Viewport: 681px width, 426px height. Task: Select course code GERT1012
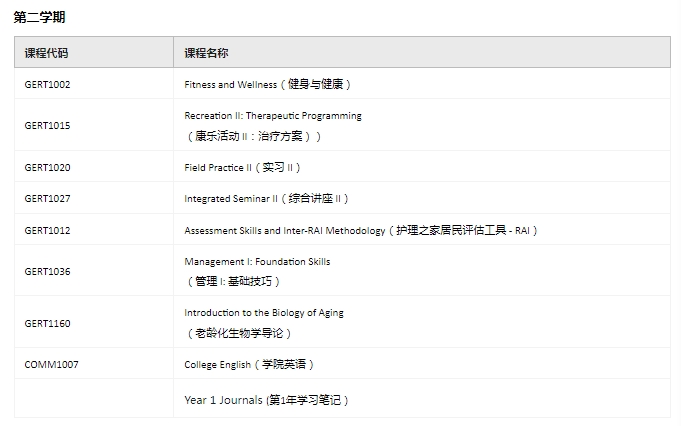tap(48, 231)
